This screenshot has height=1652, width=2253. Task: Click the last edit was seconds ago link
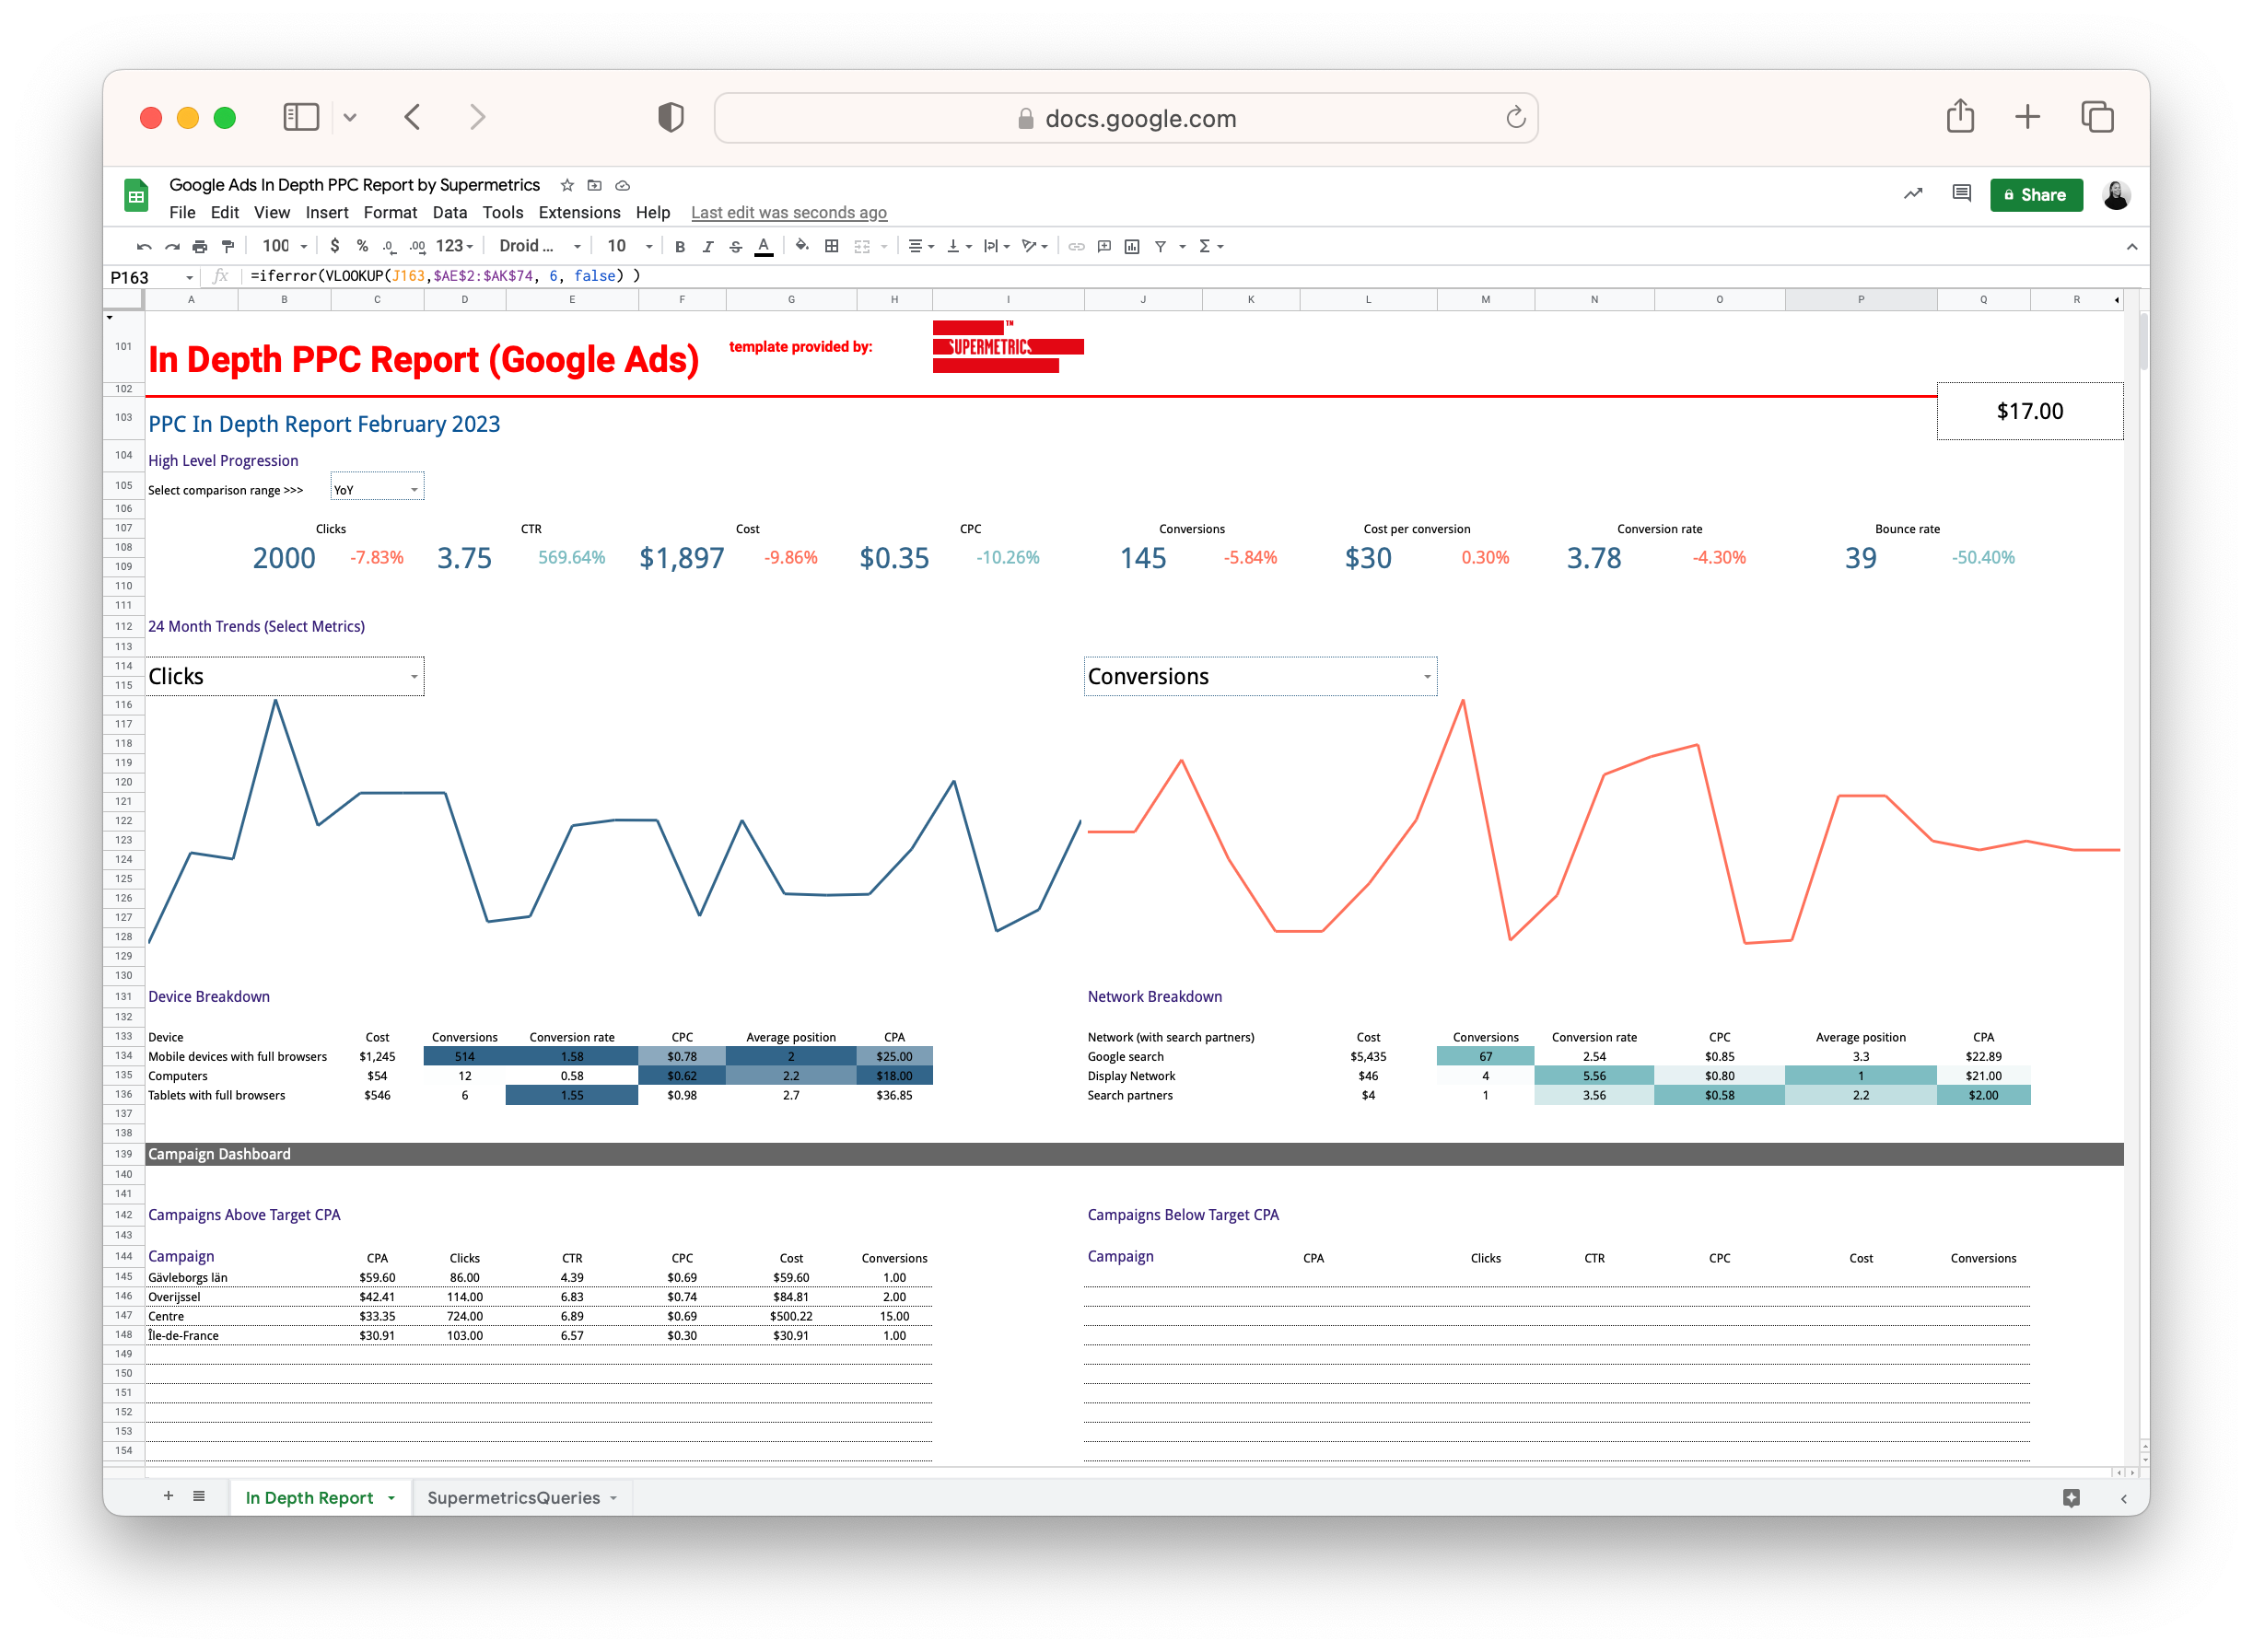[788, 212]
